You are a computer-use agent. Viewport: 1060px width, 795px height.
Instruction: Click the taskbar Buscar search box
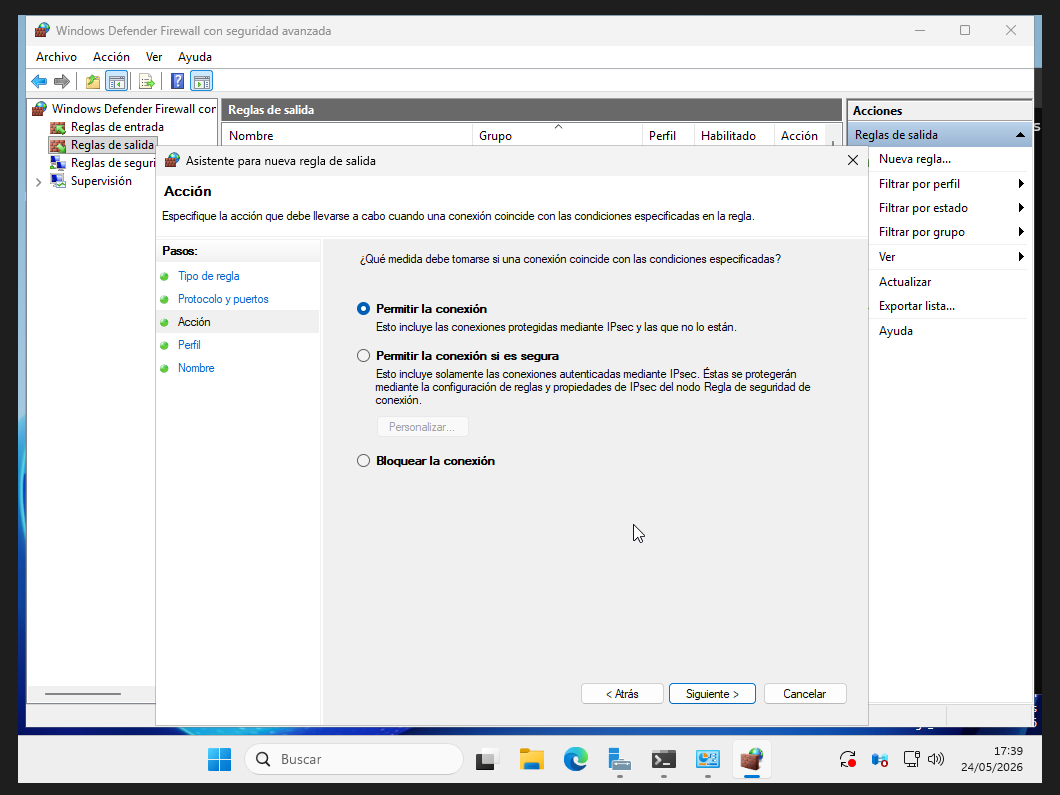pyautogui.click(x=354, y=759)
